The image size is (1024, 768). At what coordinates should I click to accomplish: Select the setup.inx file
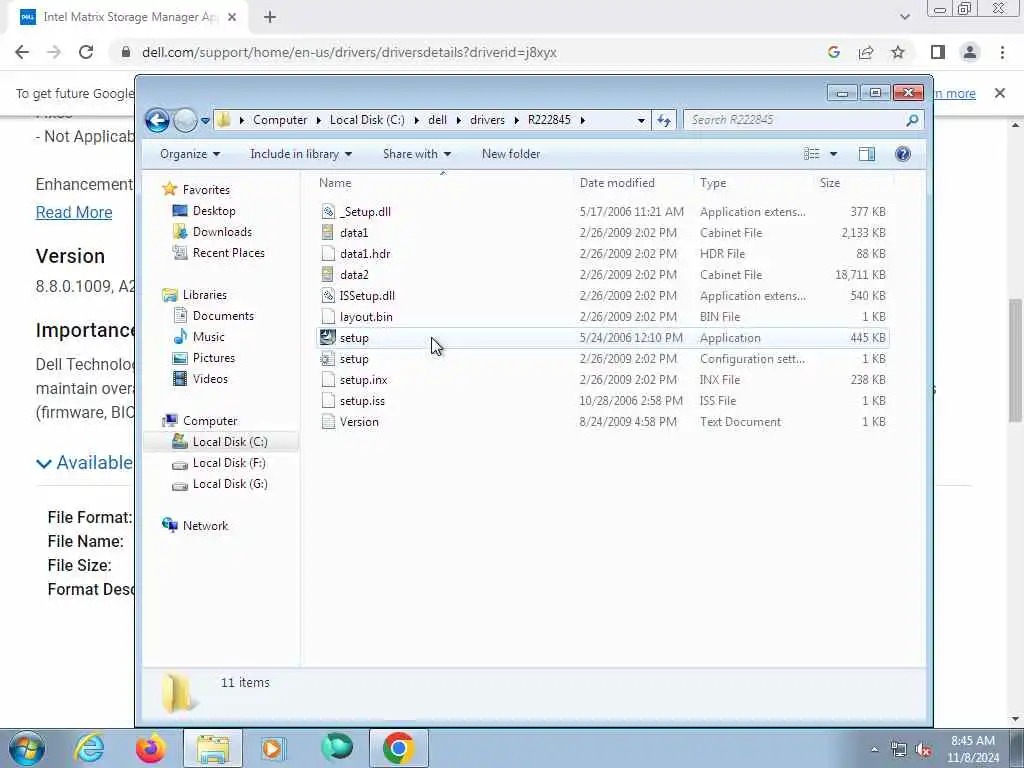coord(363,379)
